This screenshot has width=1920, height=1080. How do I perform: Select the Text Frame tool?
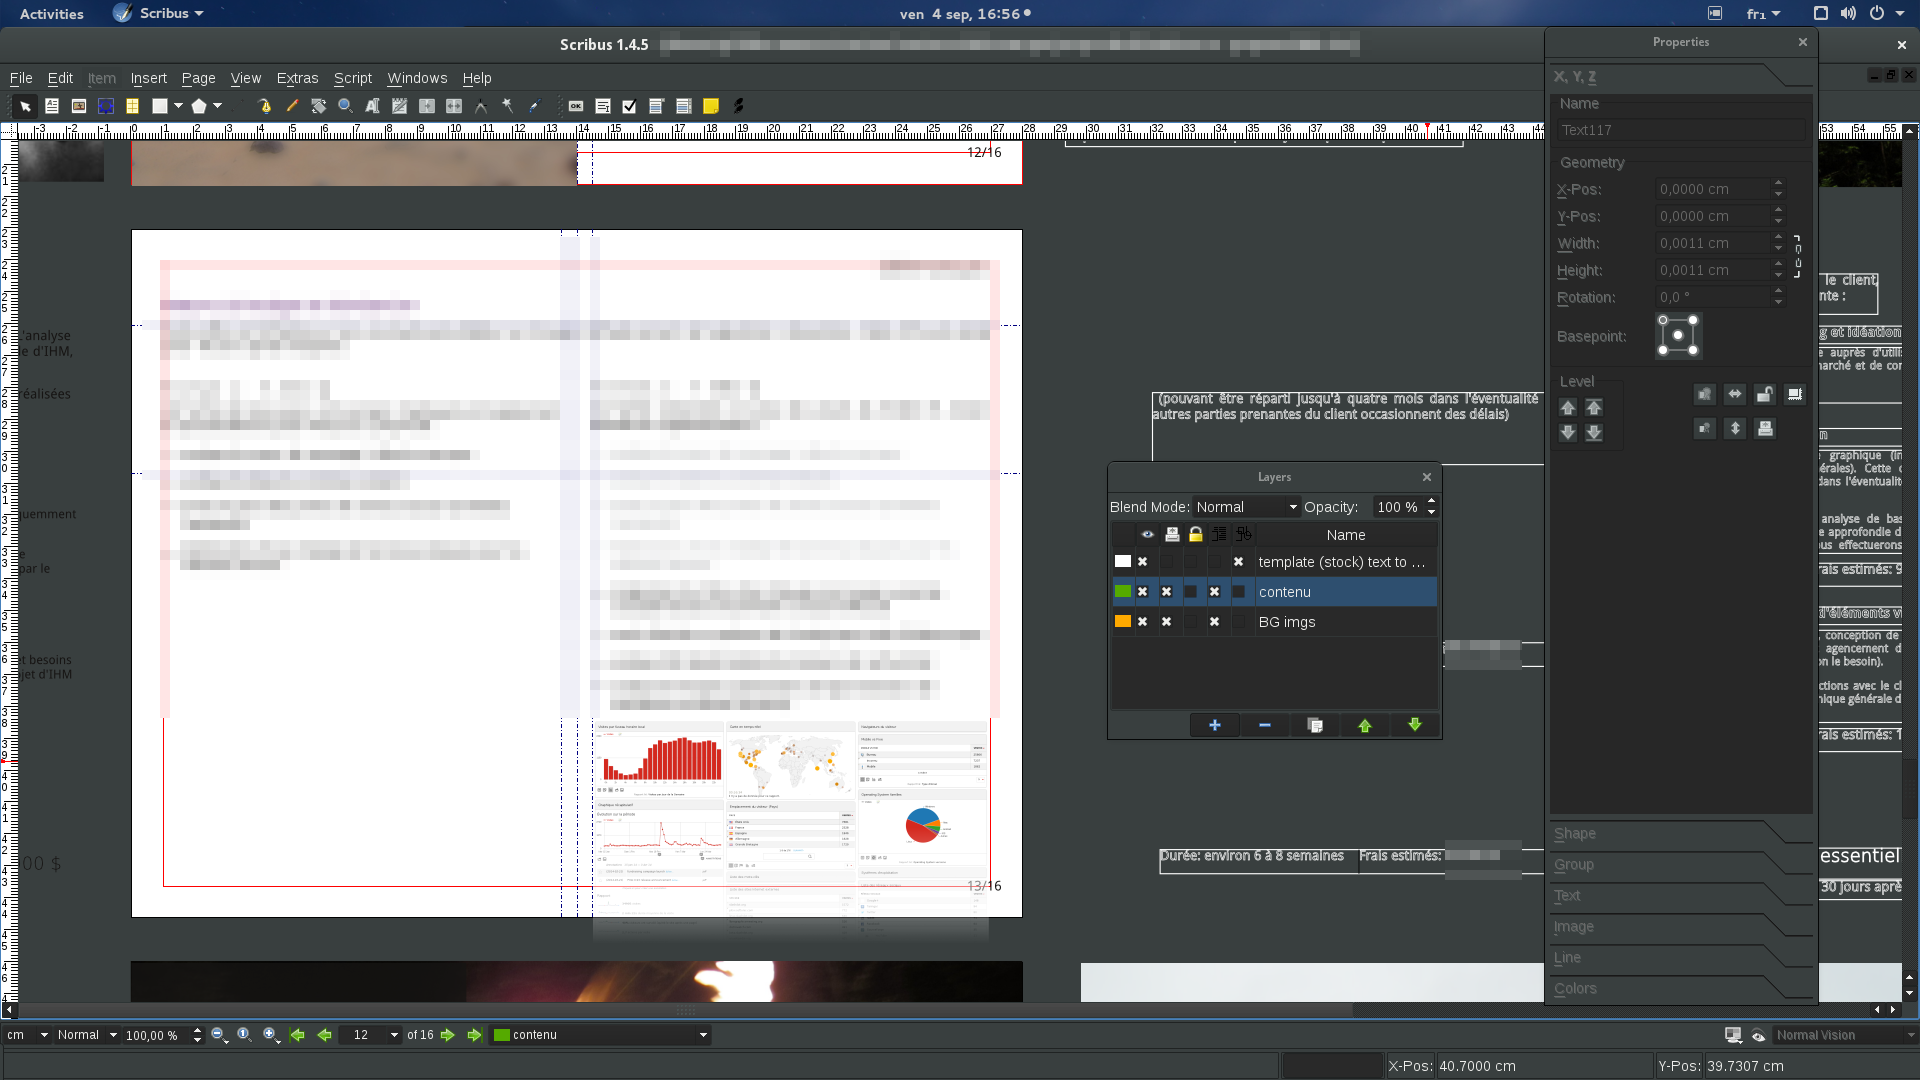coord(52,106)
